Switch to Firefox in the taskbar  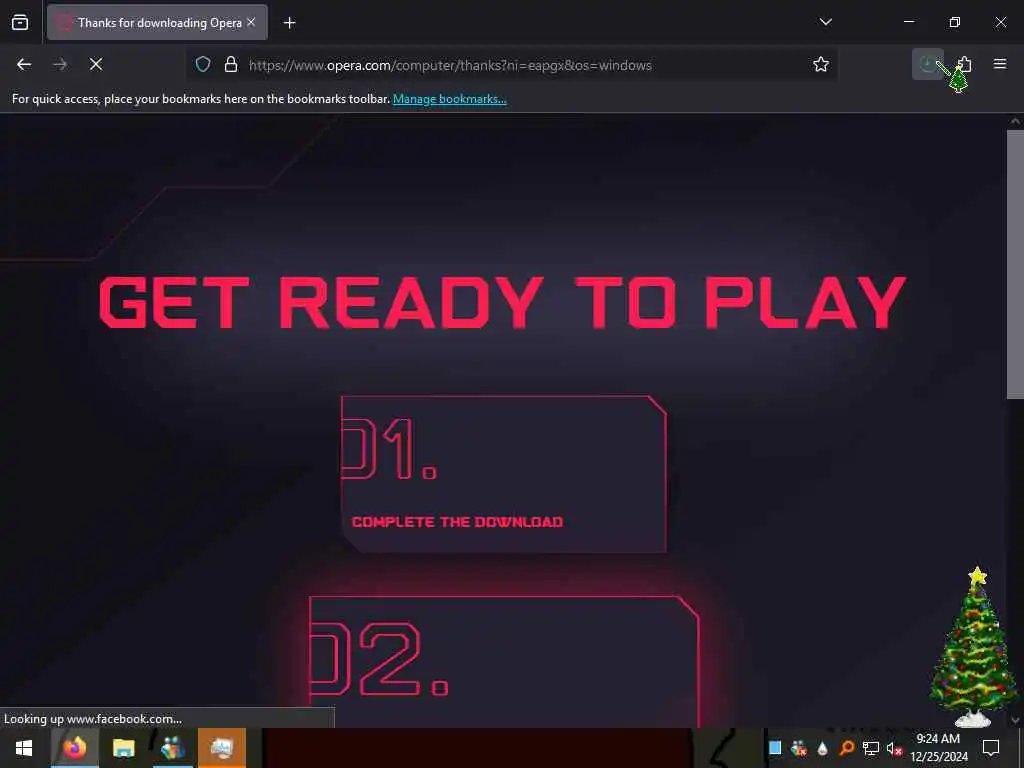74,748
